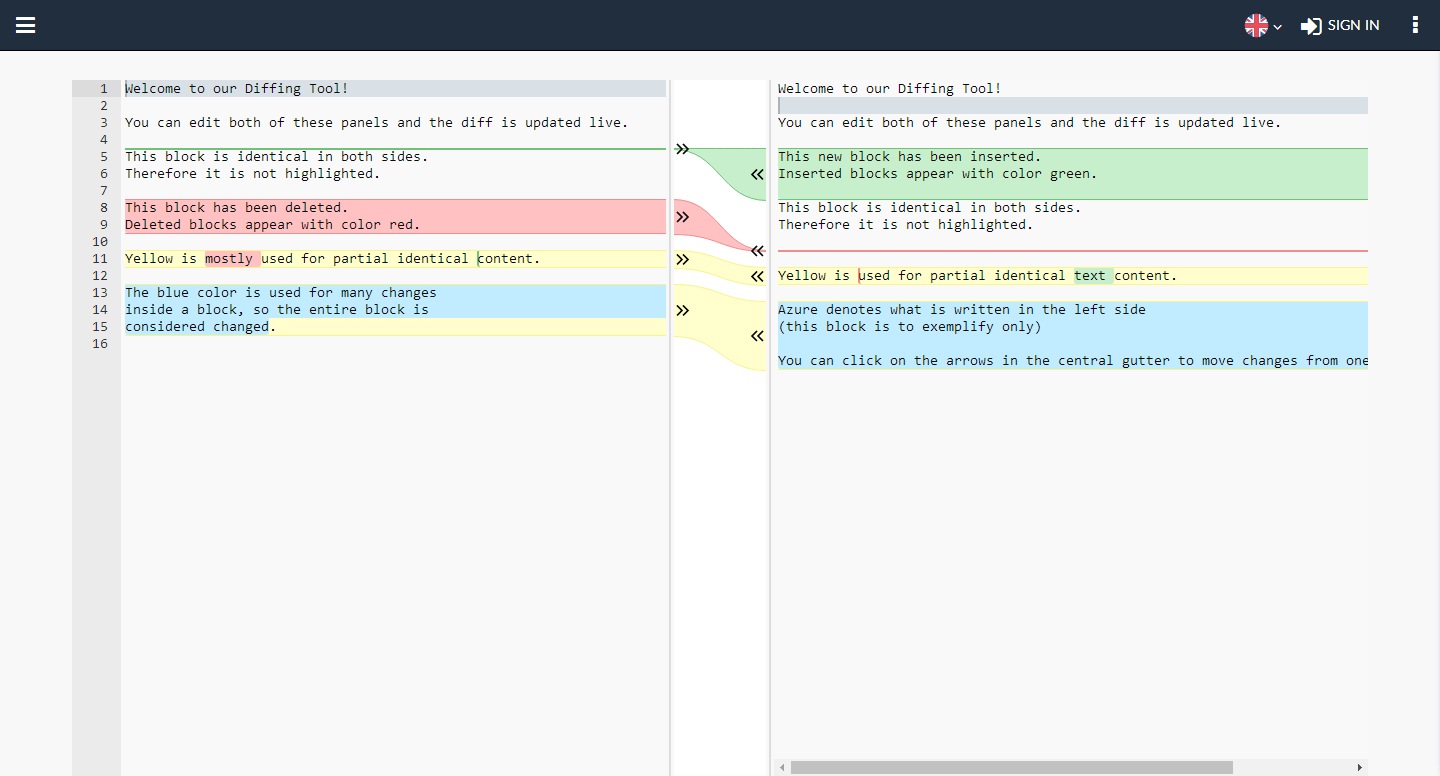This screenshot has width=1440, height=776.
Task: Click the right-pointing arrow beside left line 5
Action: [682, 149]
